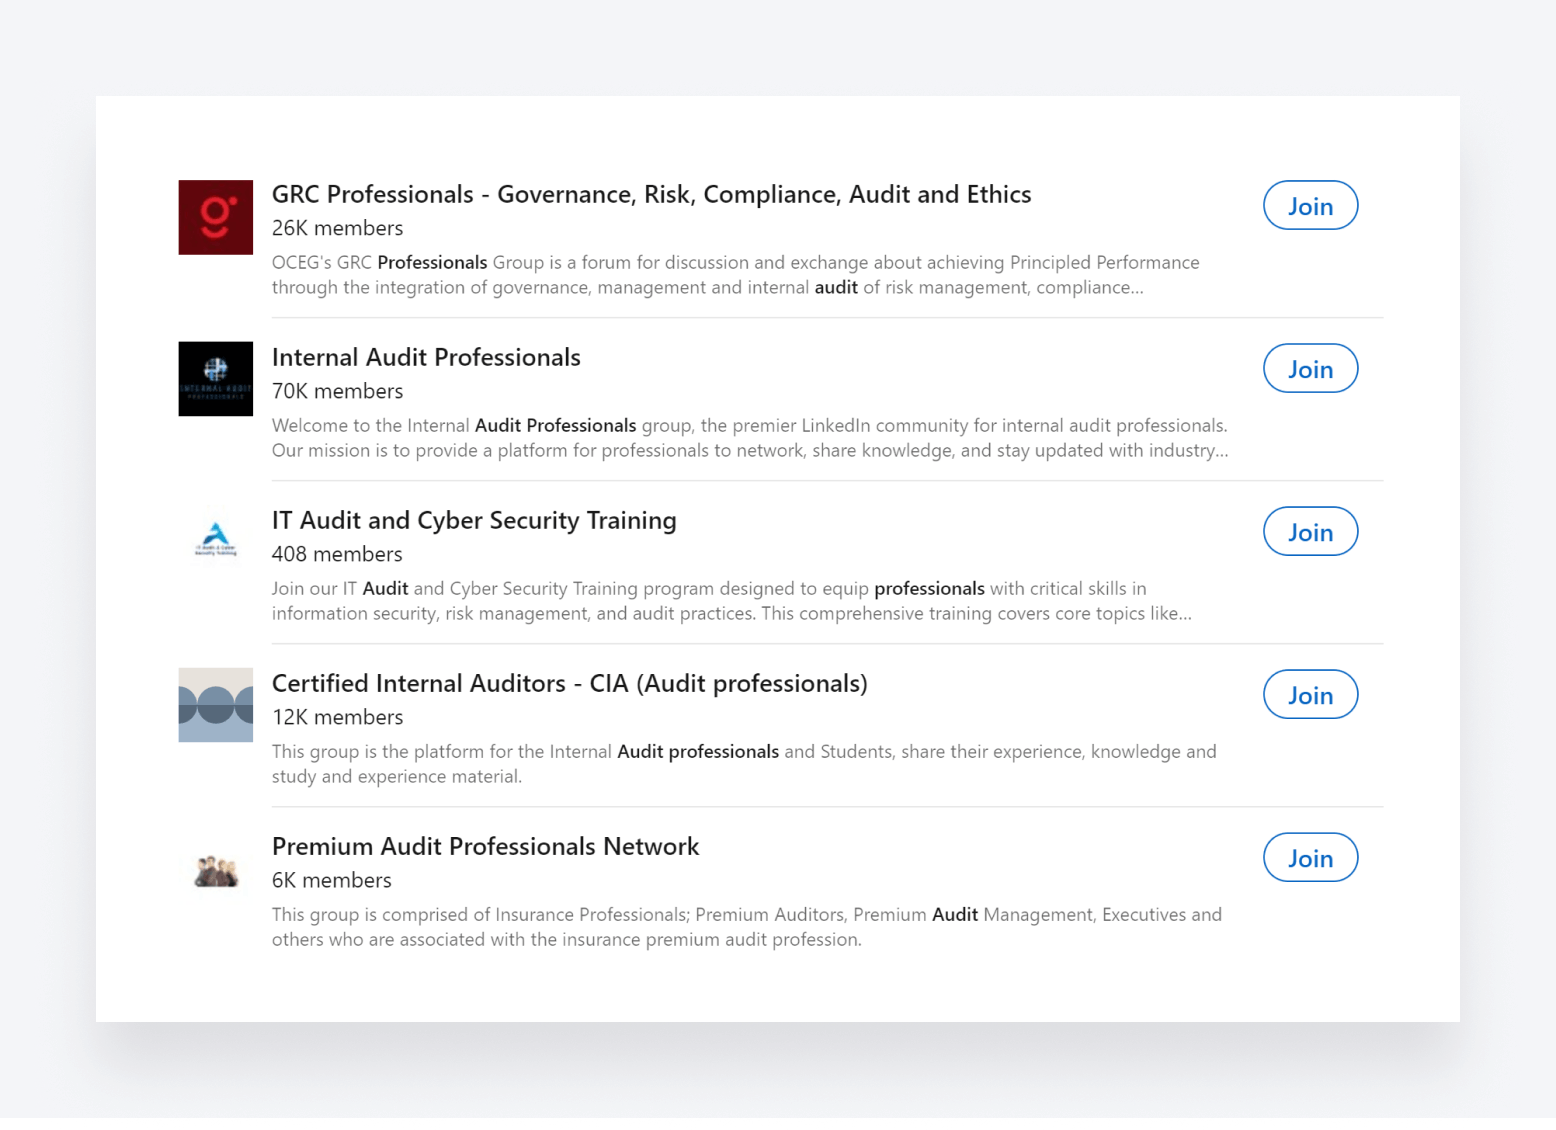Image resolution: width=1556 pixels, height=1130 pixels.
Task: Click the 70K members count text
Action: 337,391
